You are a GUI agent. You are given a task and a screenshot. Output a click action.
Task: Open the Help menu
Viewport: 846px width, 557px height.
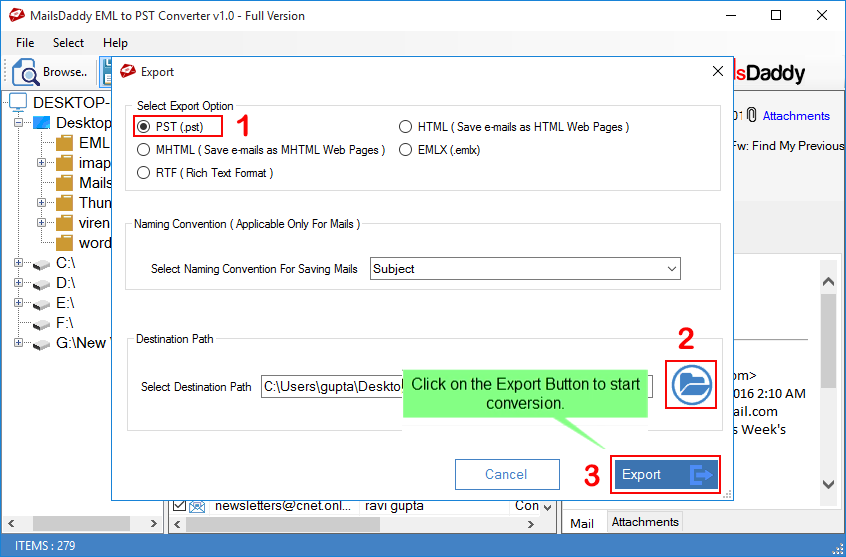coord(115,43)
